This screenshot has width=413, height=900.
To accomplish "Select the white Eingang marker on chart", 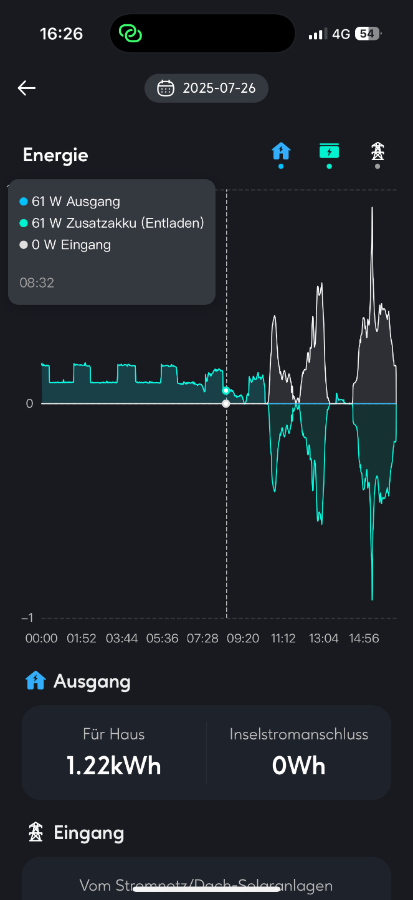I will [x=226, y=404].
